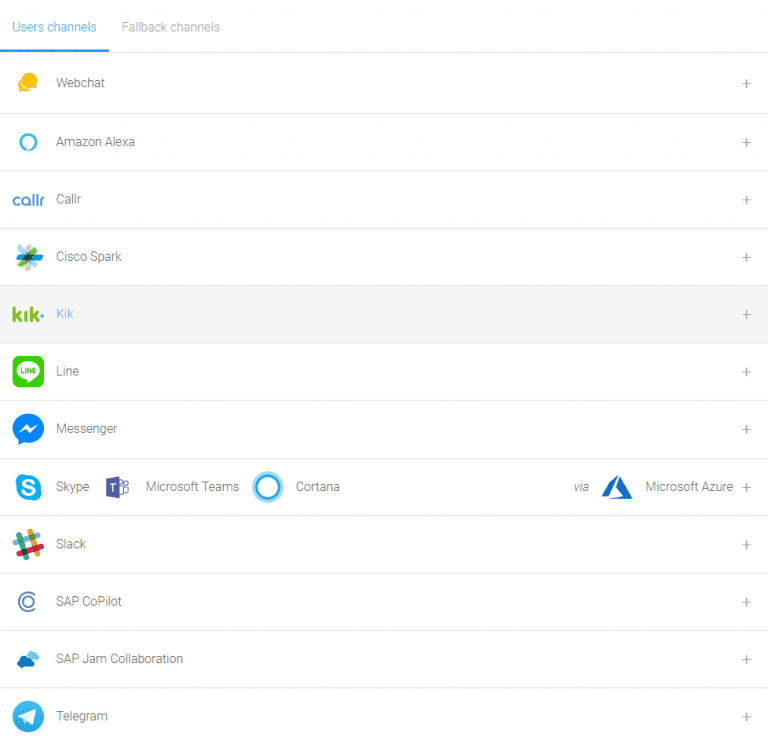
Task: Expand the Kik channel row
Action: [x=746, y=315]
